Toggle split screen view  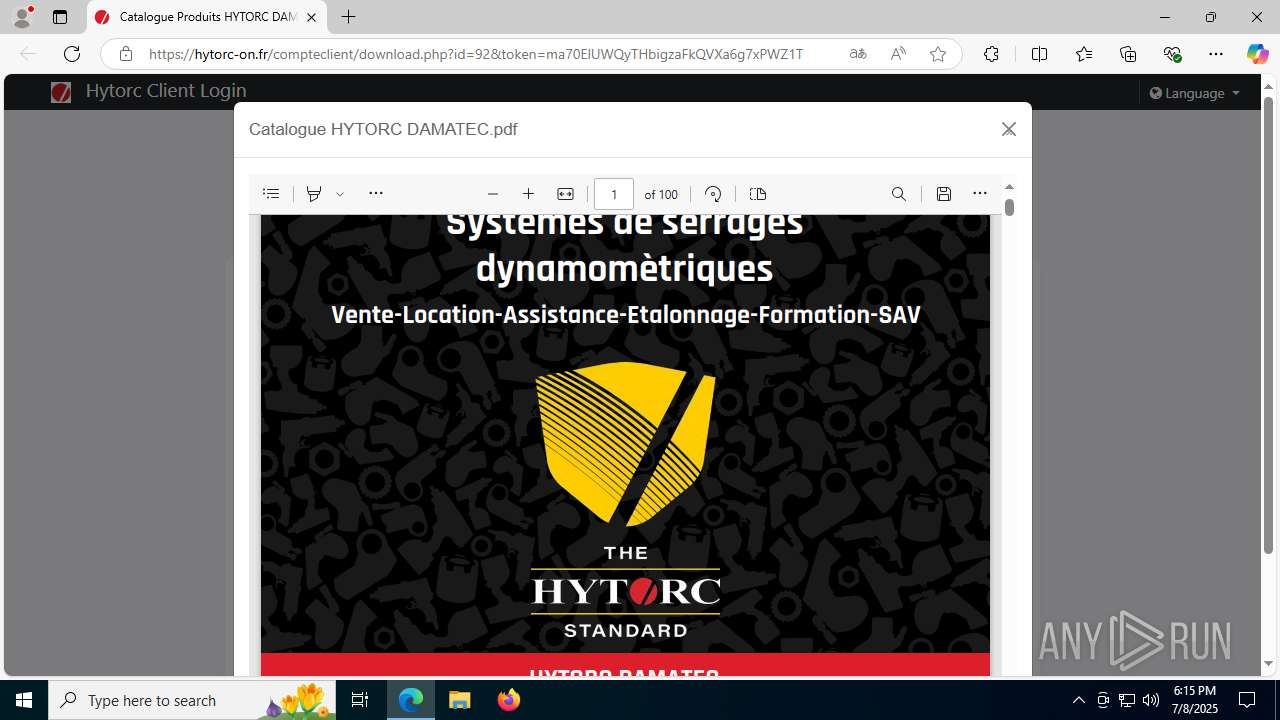pyautogui.click(x=1039, y=54)
